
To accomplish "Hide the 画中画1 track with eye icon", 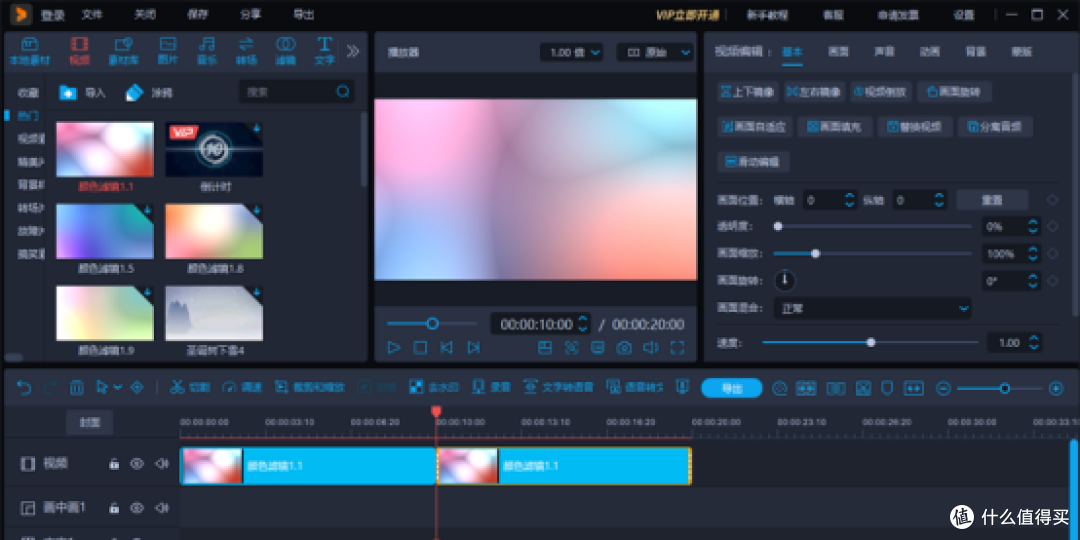I will pos(137,508).
